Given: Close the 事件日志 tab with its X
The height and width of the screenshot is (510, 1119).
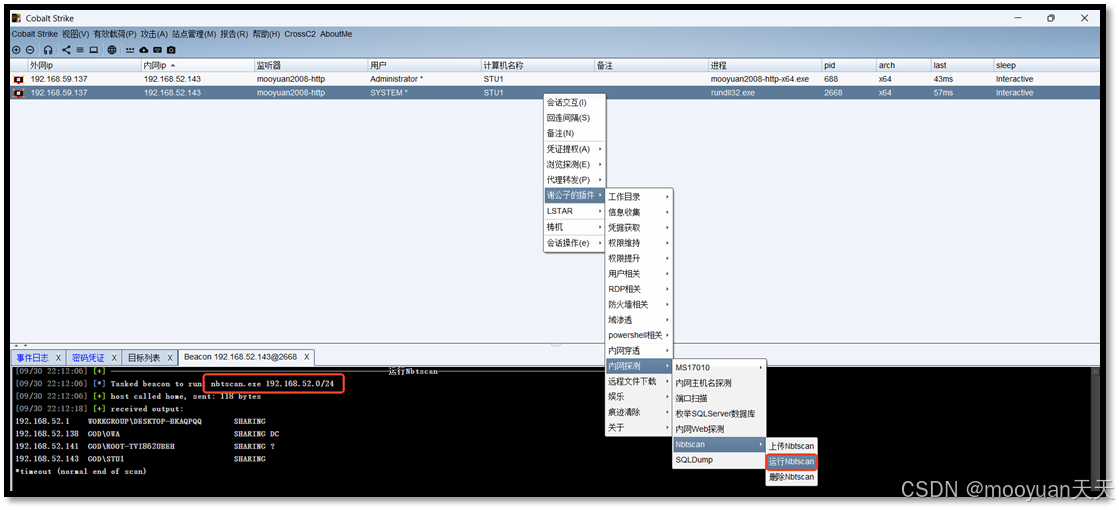Looking at the screenshot, I should tap(58, 357).
